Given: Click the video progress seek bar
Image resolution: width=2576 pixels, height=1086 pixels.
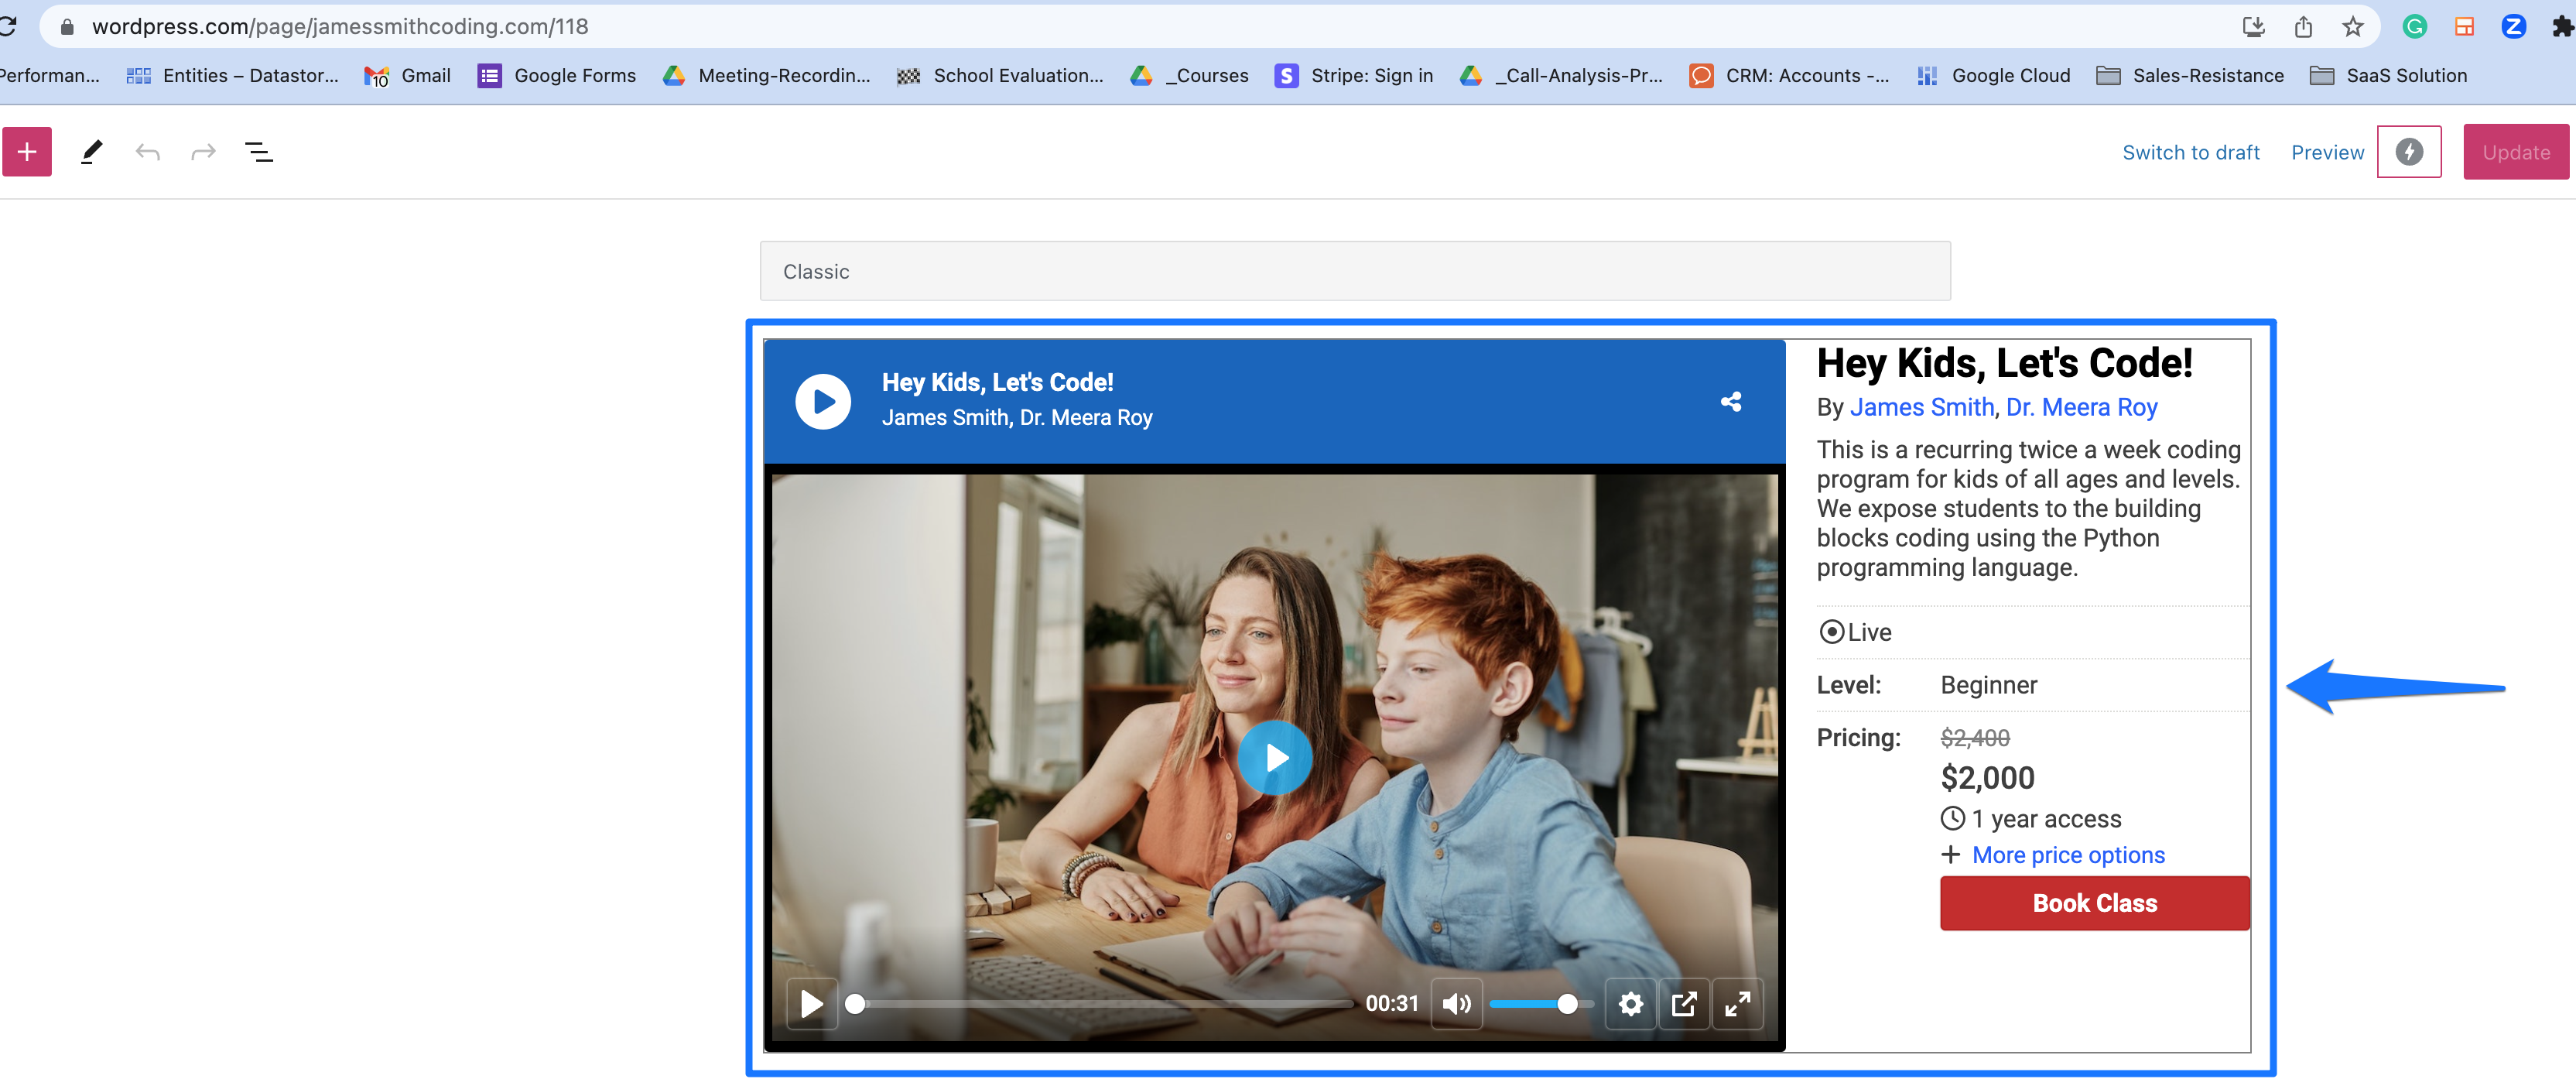Looking at the screenshot, I should point(1100,1004).
